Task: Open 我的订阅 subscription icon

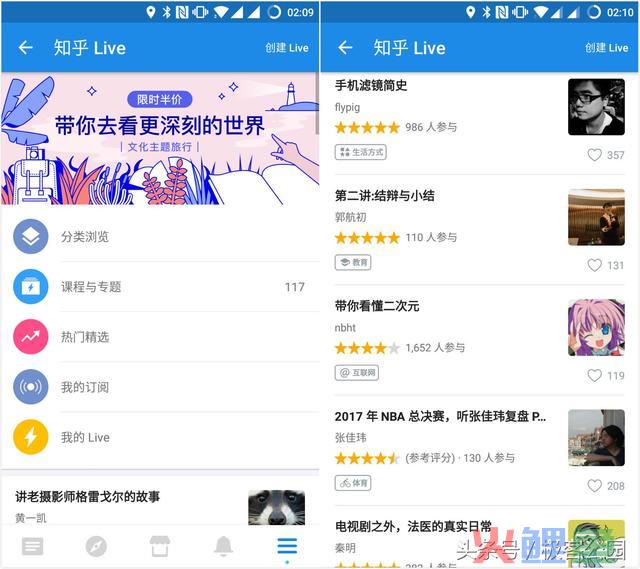Action: click(x=31, y=387)
